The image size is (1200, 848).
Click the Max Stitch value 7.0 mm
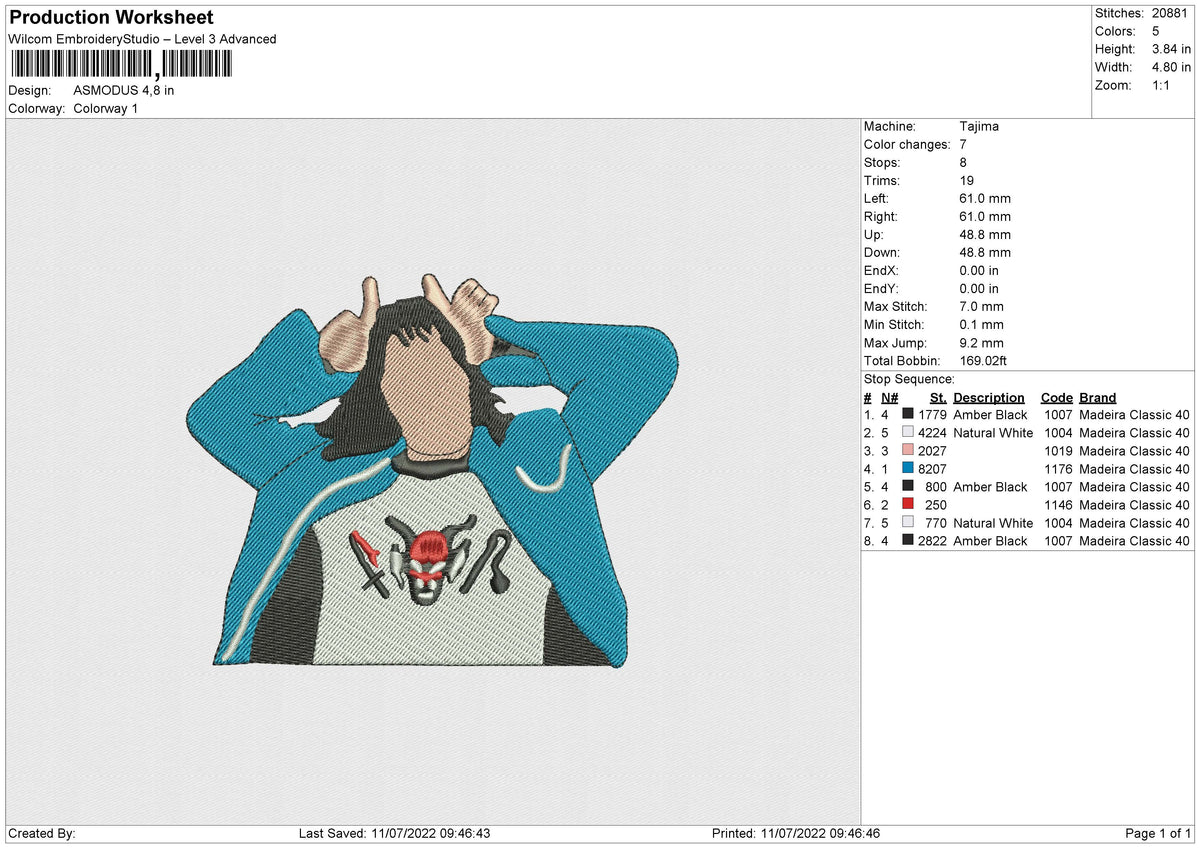point(982,307)
